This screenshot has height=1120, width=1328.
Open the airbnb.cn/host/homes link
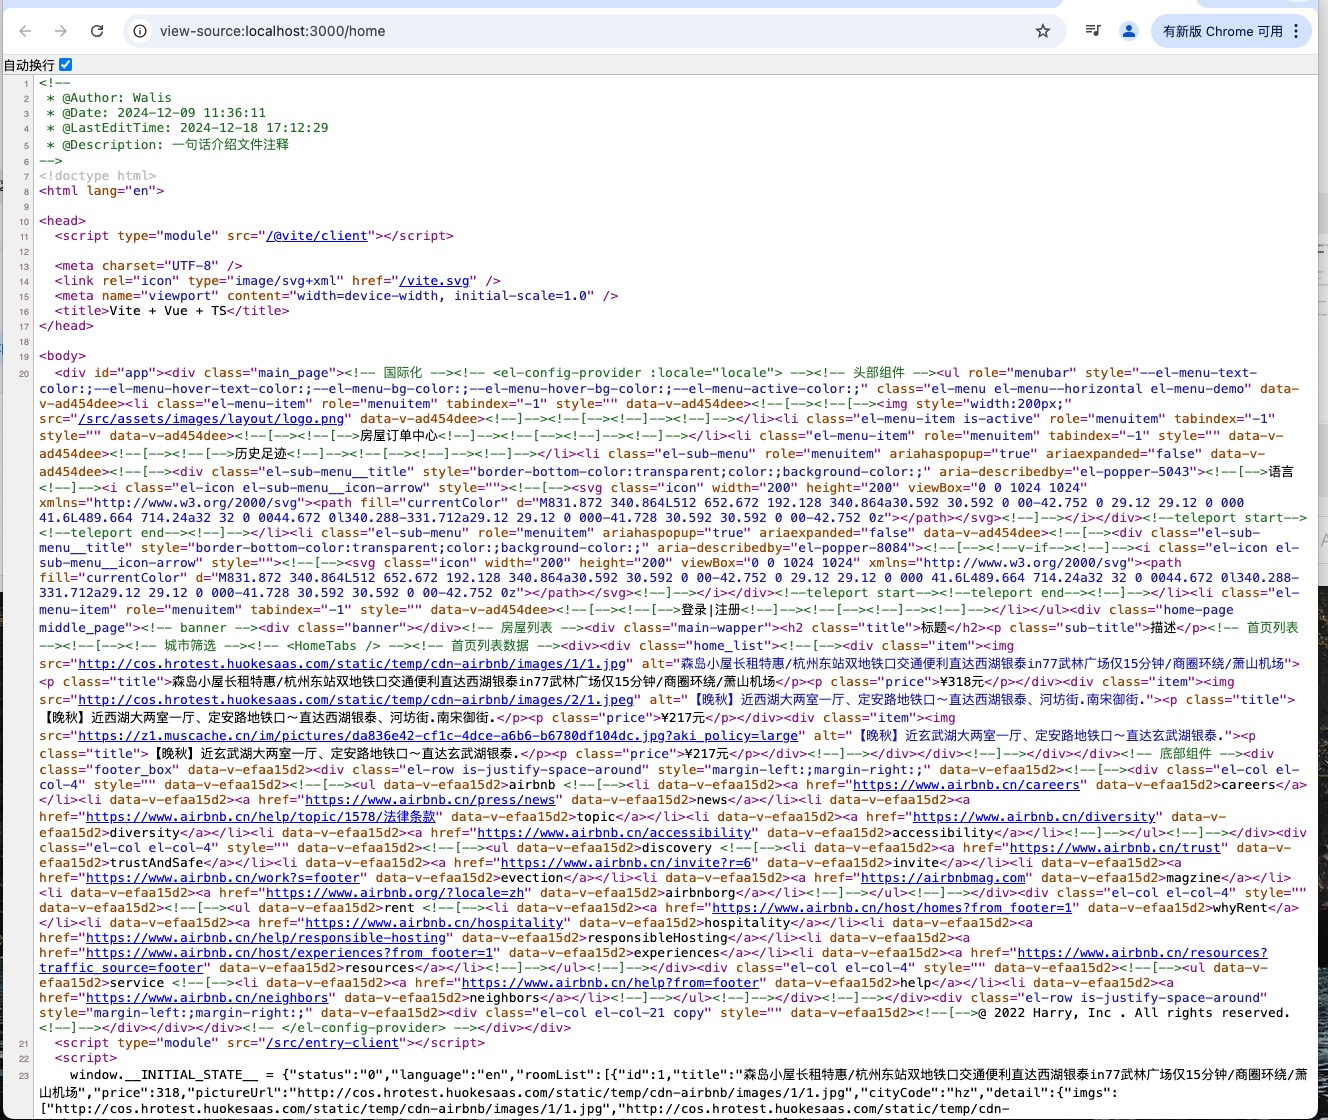tap(892, 908)
